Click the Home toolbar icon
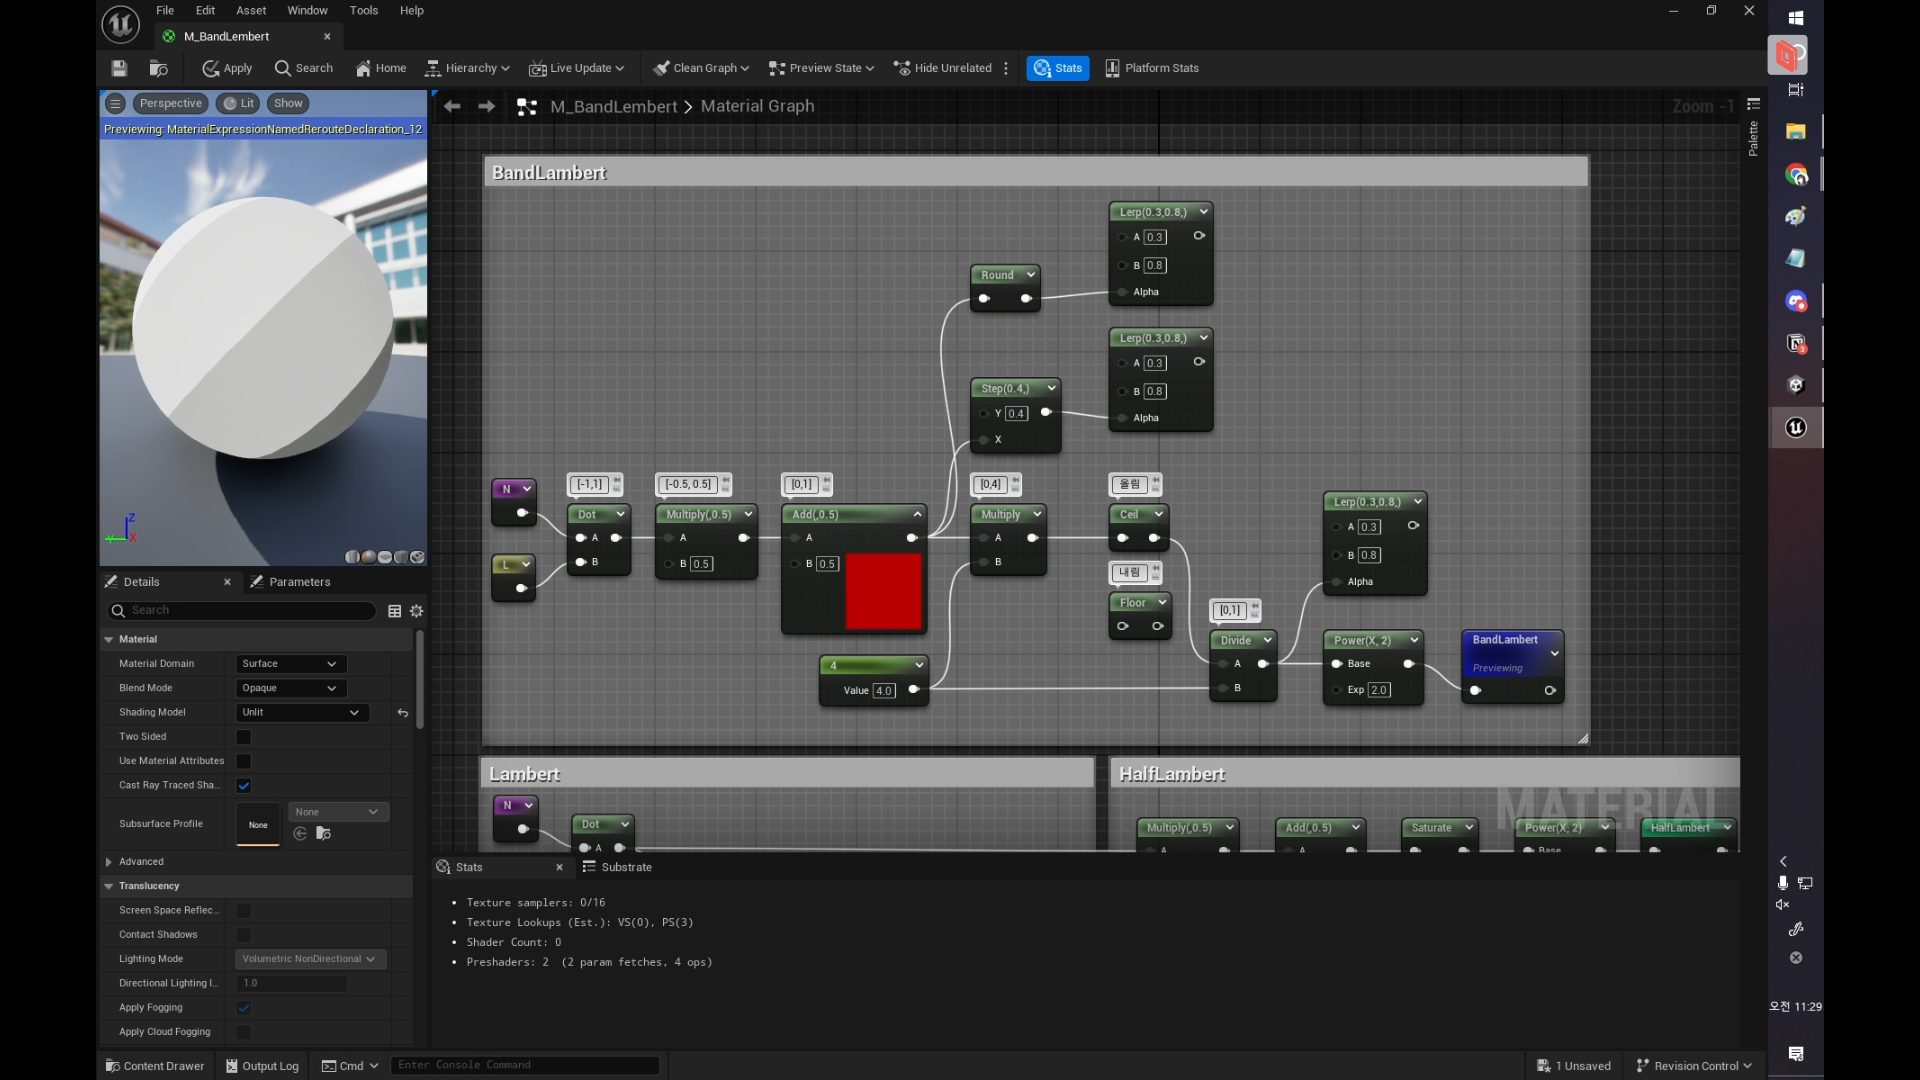The height and width of the screenshot is (1080, 1920). [381, 68]
